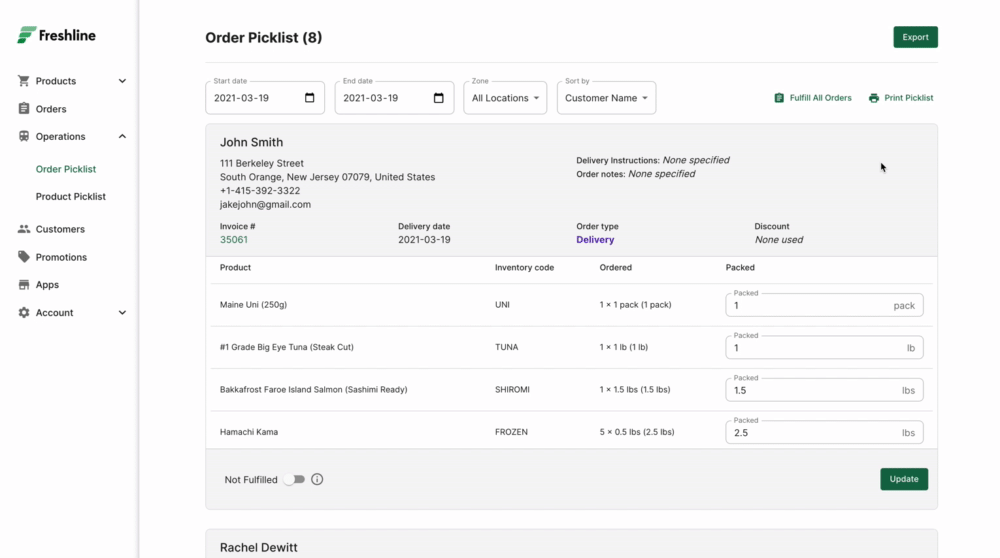
Task: Click the Orders clipboard icon in sidebar
Action: click(x=24, y=109)
